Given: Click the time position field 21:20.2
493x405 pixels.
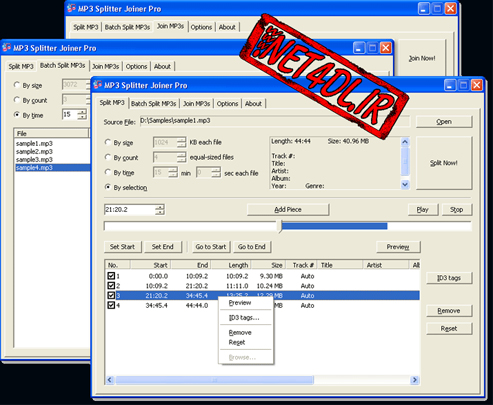Looking at the screenshot, I should [x=130, y=210].
